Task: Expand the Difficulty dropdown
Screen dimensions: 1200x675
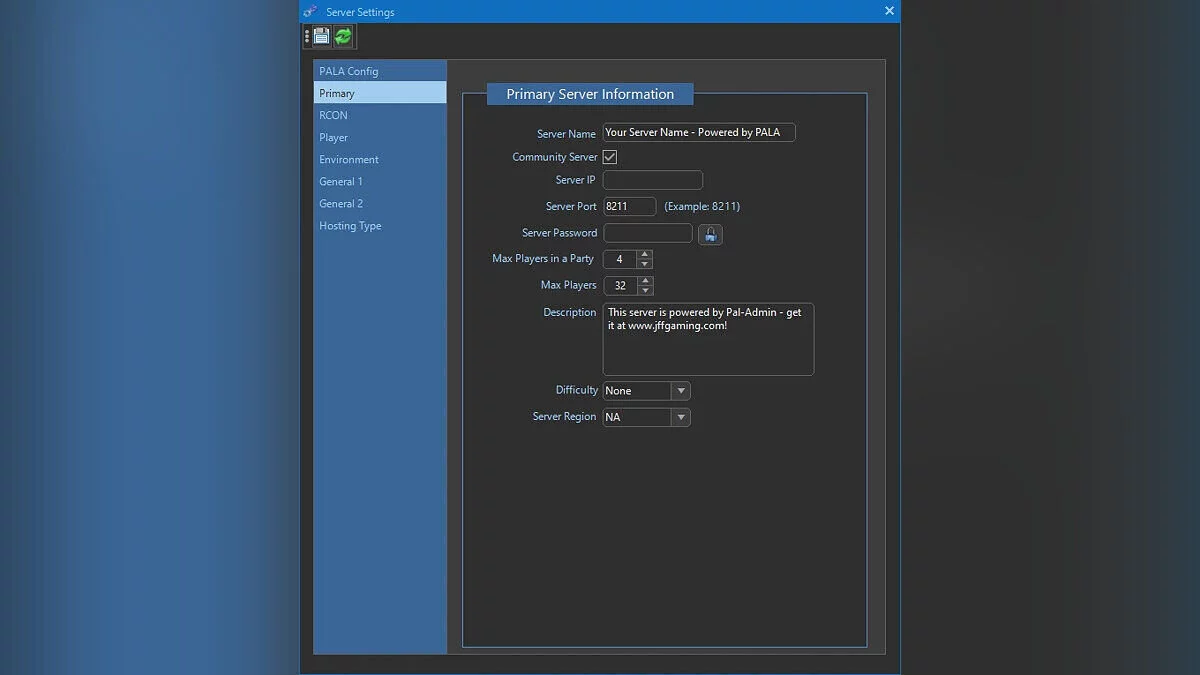Action: click(680, 391)
